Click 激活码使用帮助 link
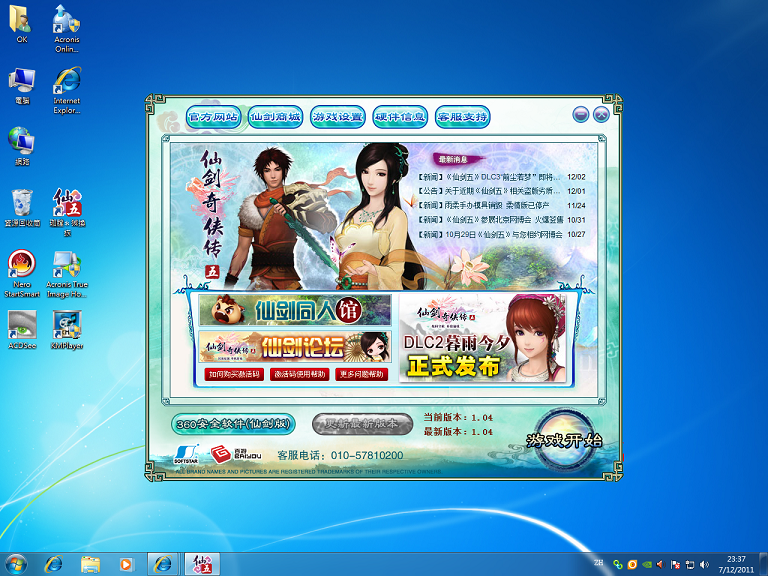This screenshot has height=576, width=768. tap(298, 375)
